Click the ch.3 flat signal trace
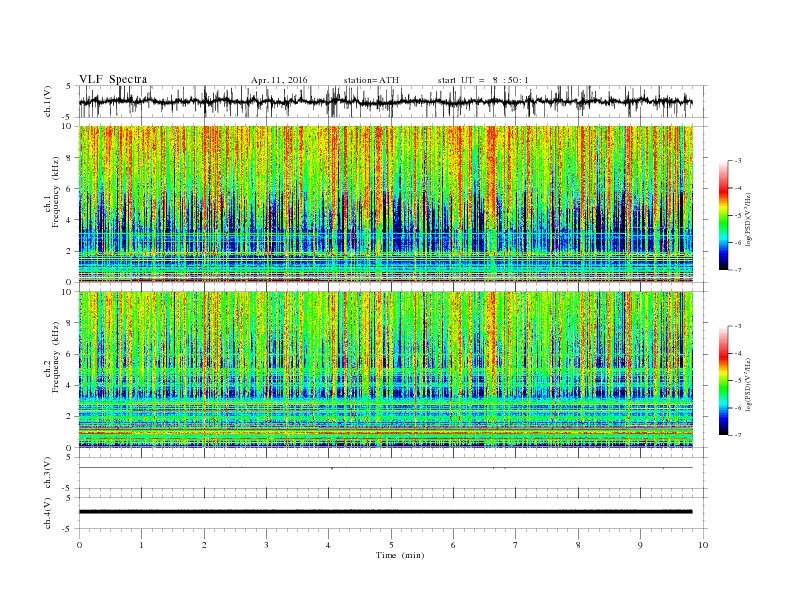792x612 pixels. pos(385,468)
